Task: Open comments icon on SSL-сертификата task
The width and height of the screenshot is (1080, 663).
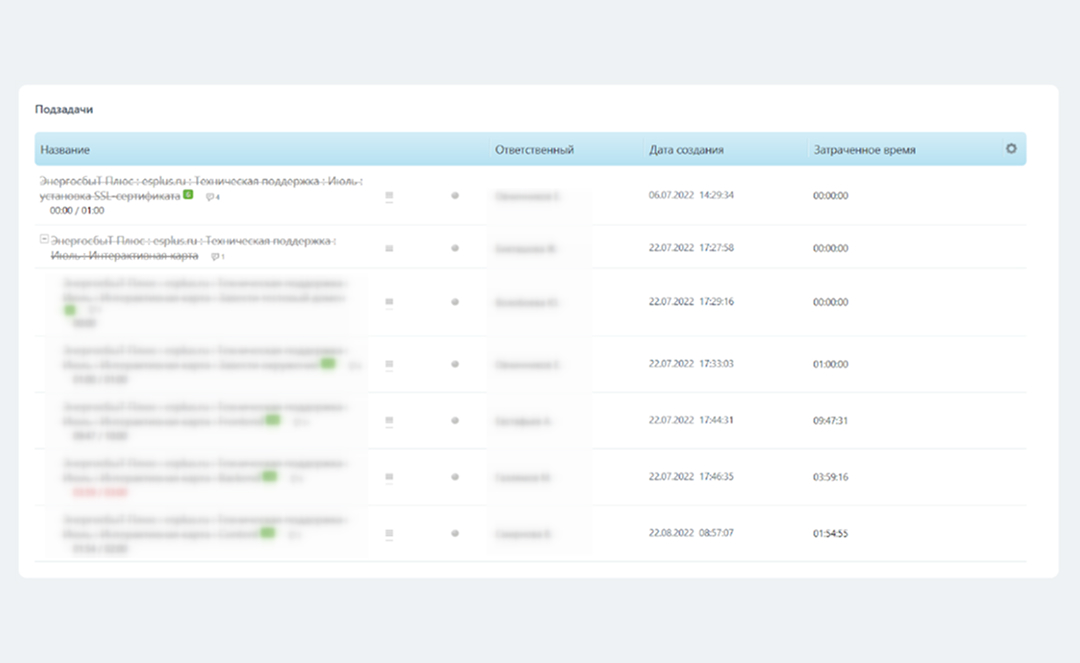Action: (213, 197)
